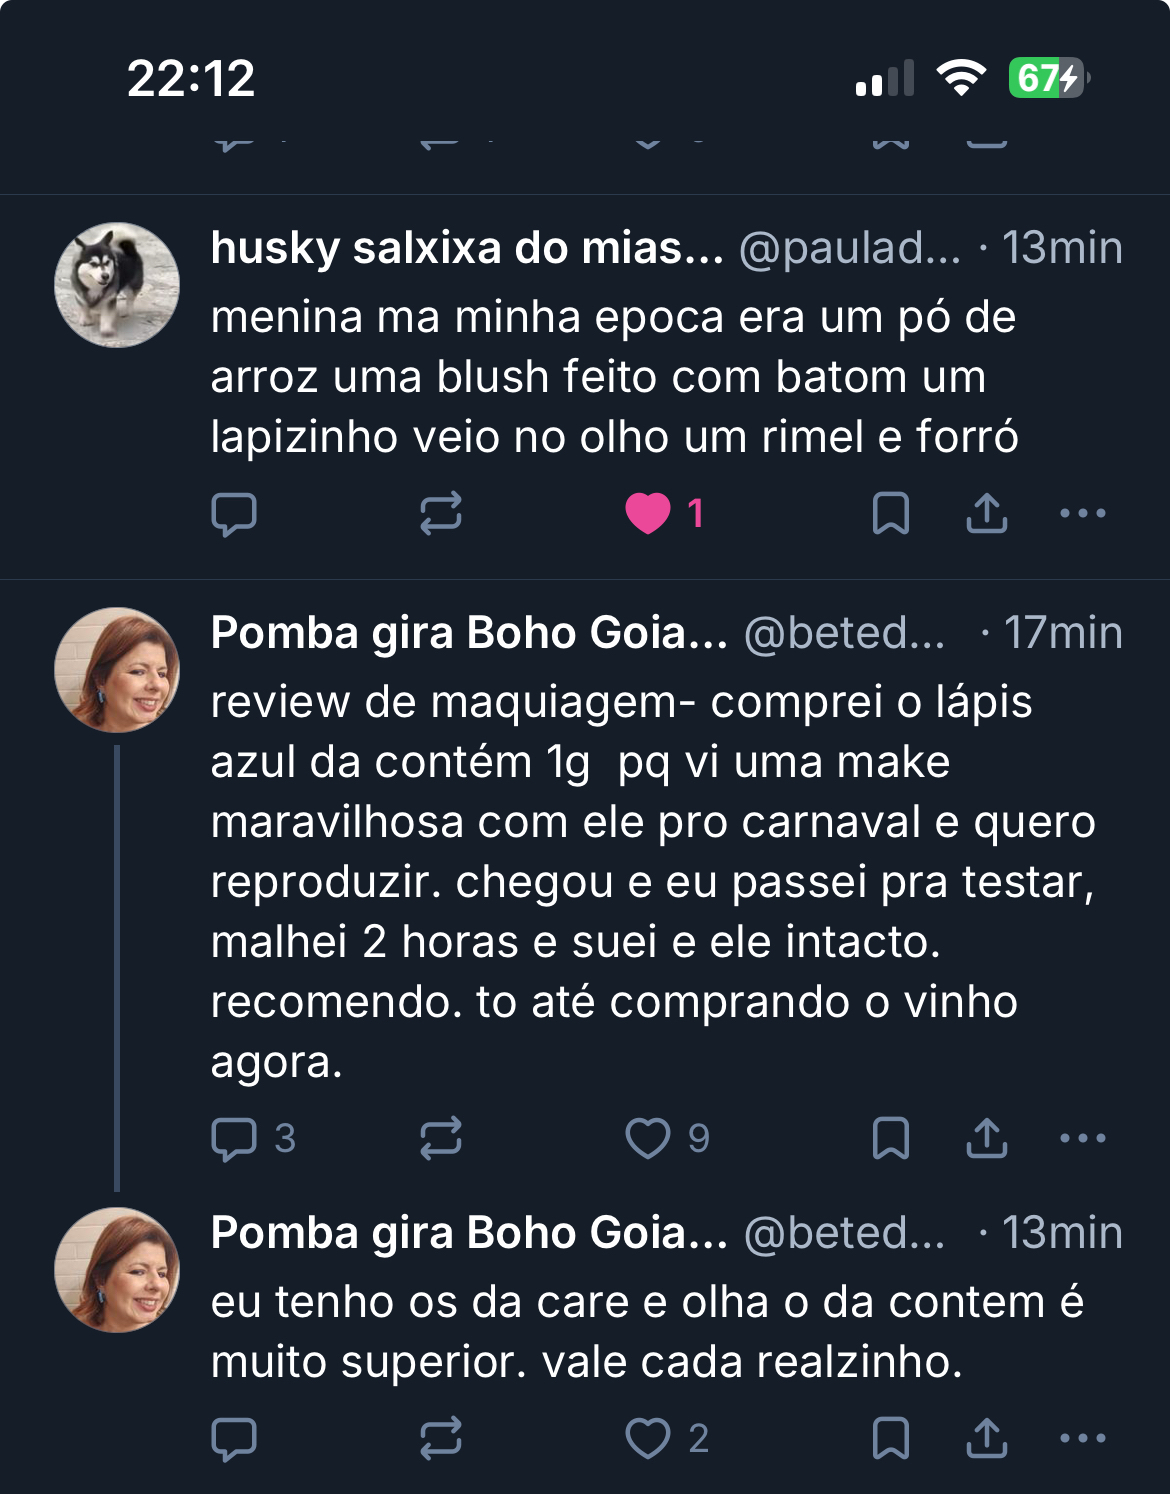Open the husky dog profile picture
1170x1494 pixels.
[117, 285]
